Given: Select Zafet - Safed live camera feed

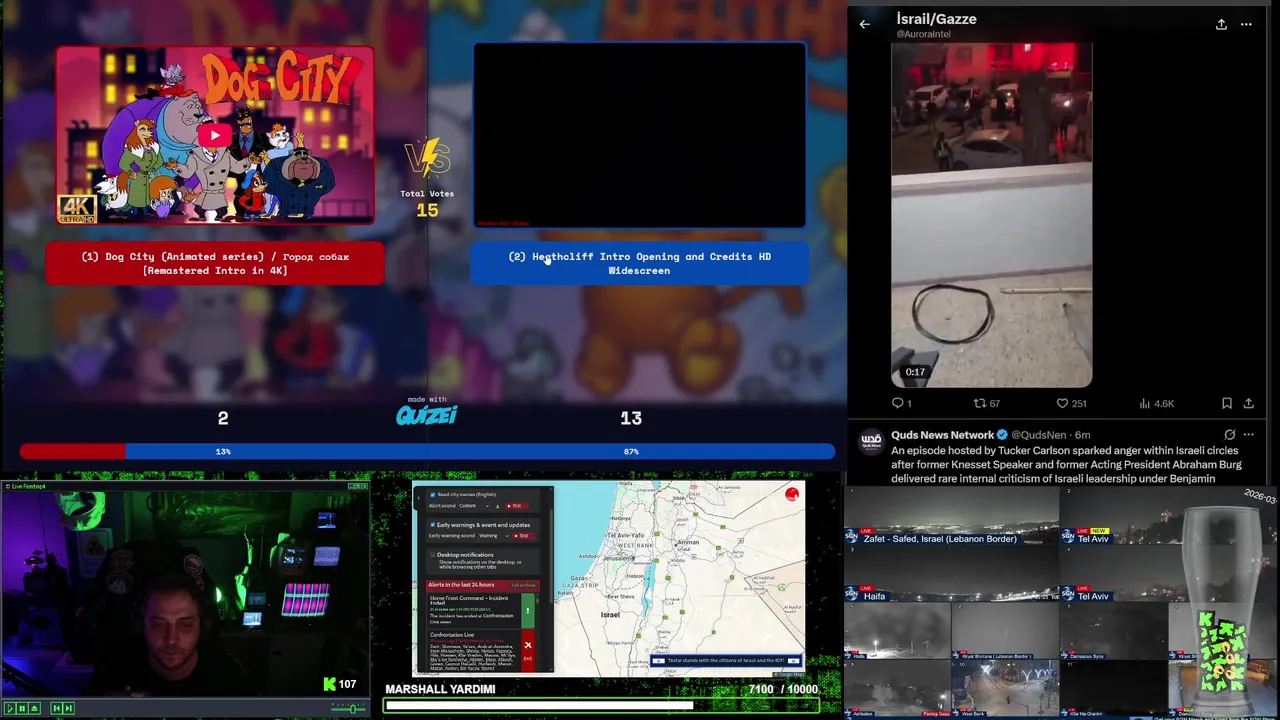Looking at the screenshot, I should 951,516.
